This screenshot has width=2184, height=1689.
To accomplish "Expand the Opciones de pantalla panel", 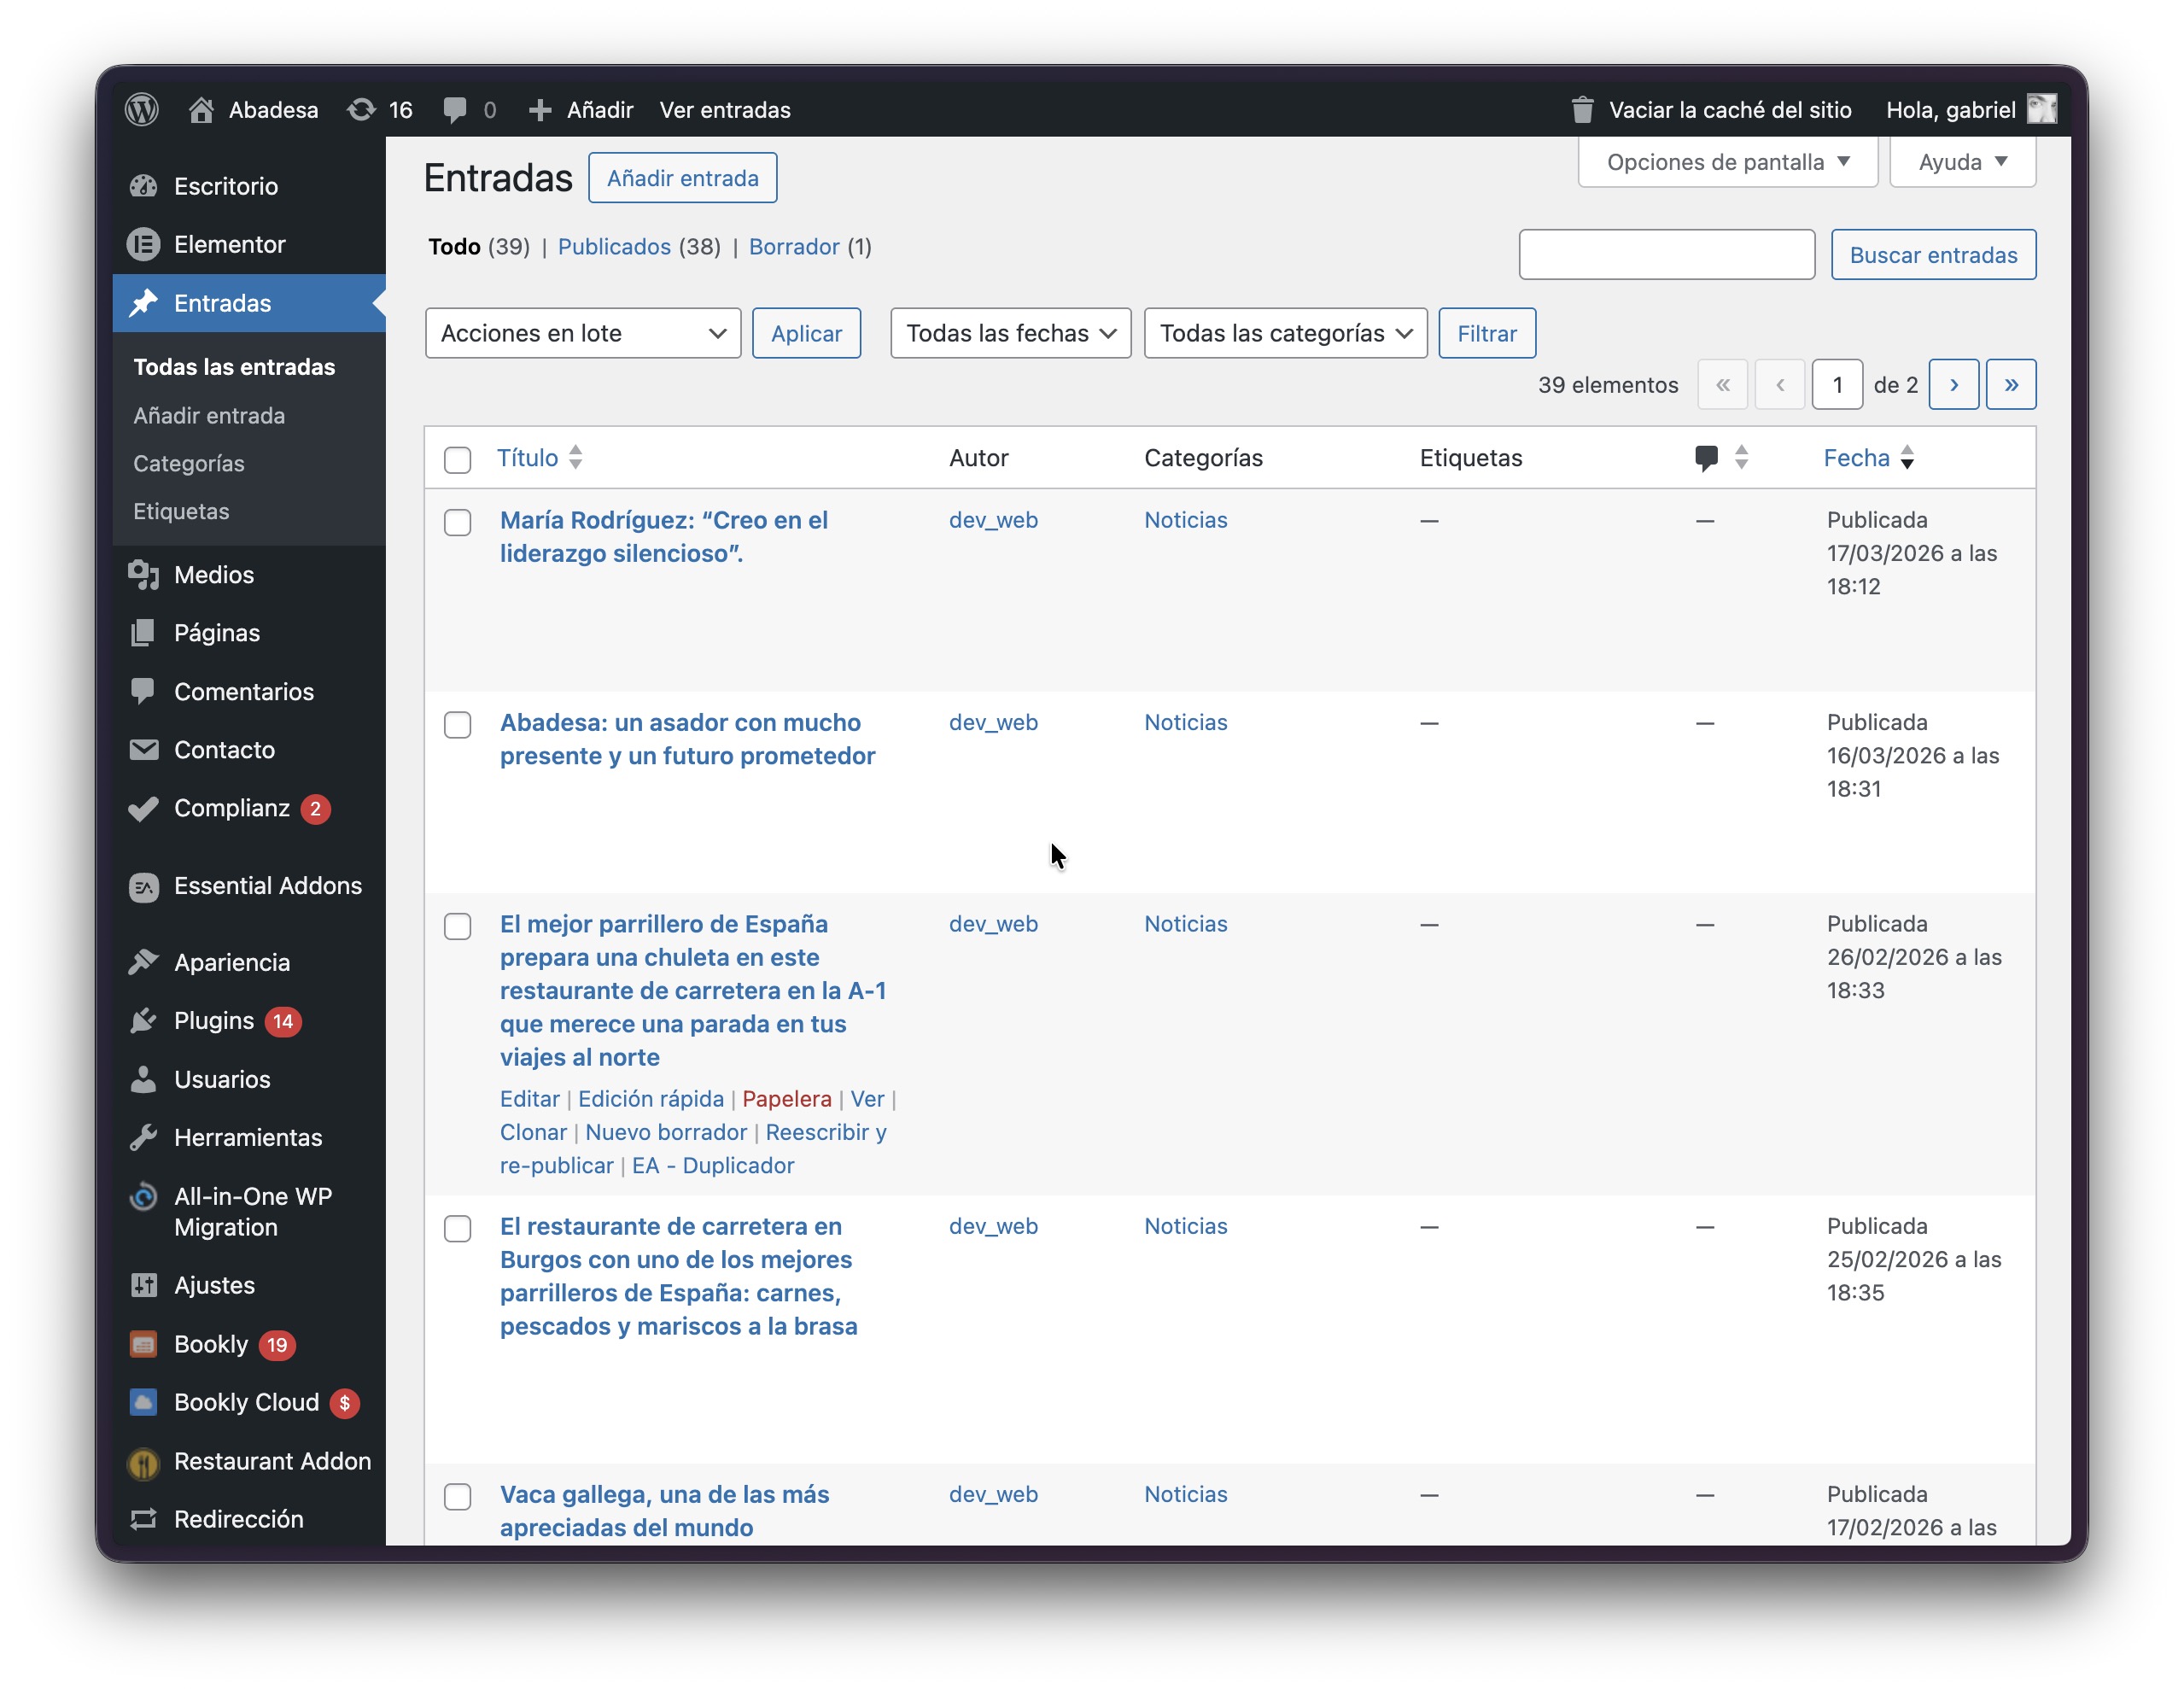I will point(1727,162).
